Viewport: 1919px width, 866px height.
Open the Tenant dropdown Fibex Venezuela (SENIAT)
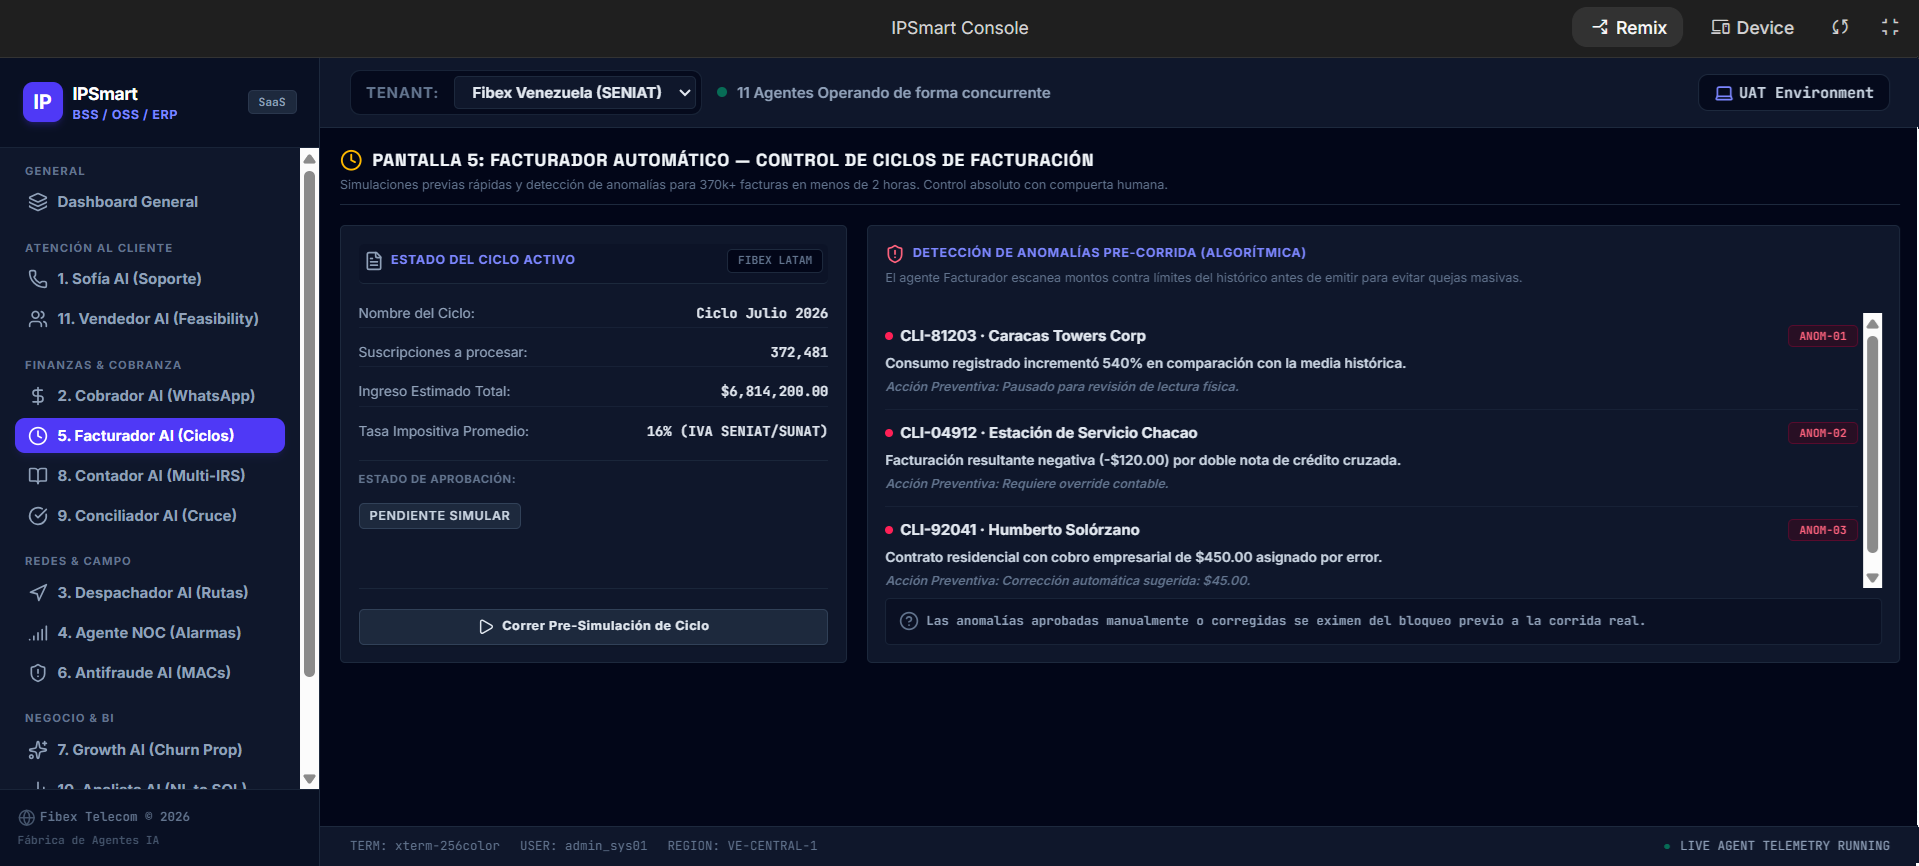tap(575, 93)
